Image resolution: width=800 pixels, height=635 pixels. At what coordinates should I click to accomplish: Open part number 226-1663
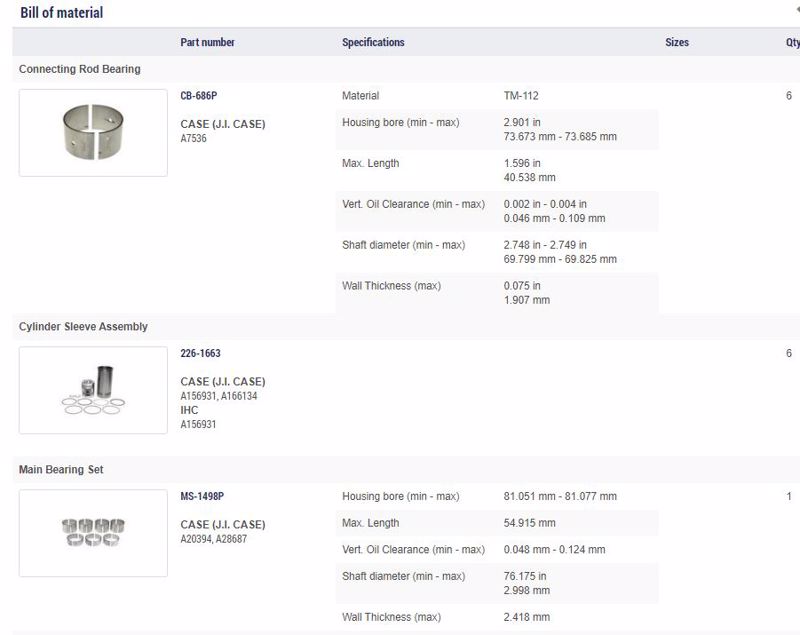pyautogui.click(x=200, y=353)
